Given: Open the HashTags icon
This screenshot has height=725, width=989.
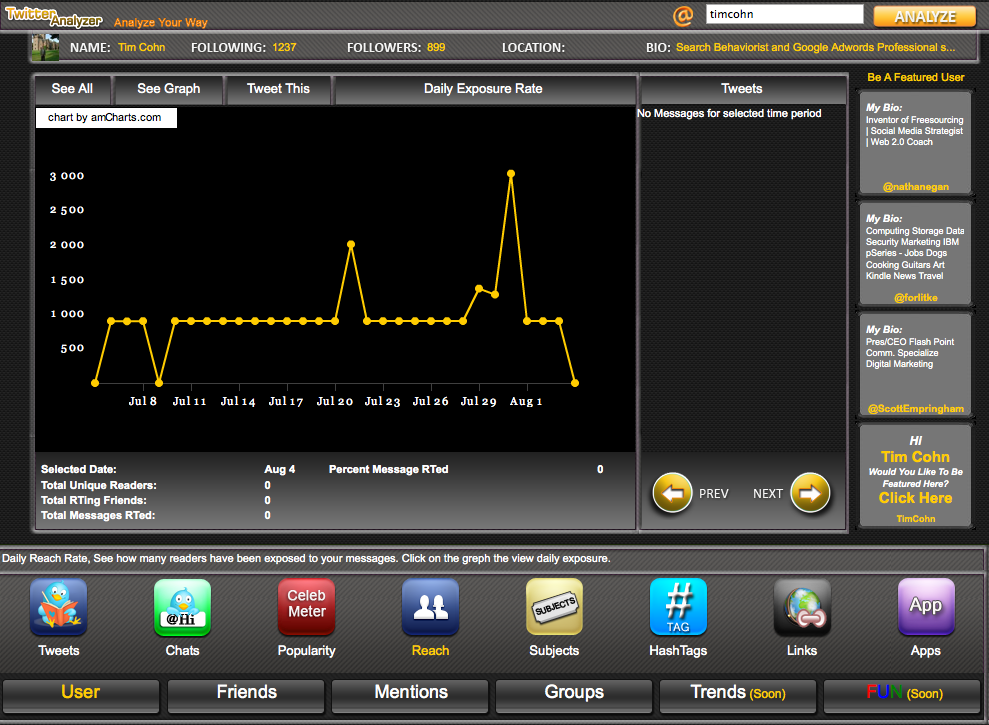Looking at the screenshot, I should (x=678, y=608).
